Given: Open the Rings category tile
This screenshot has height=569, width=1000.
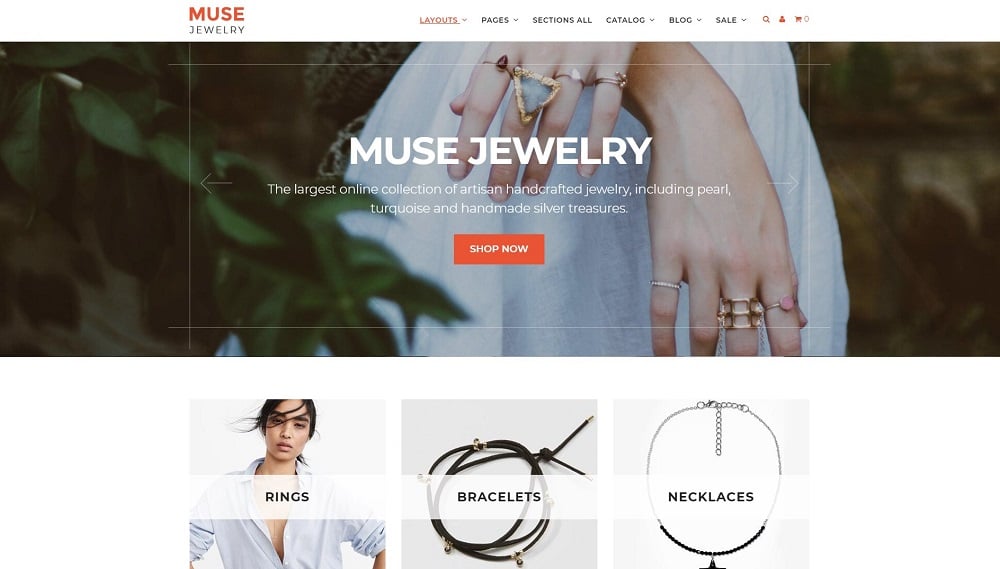Looking at the screenshot, I should coord(288,484).
